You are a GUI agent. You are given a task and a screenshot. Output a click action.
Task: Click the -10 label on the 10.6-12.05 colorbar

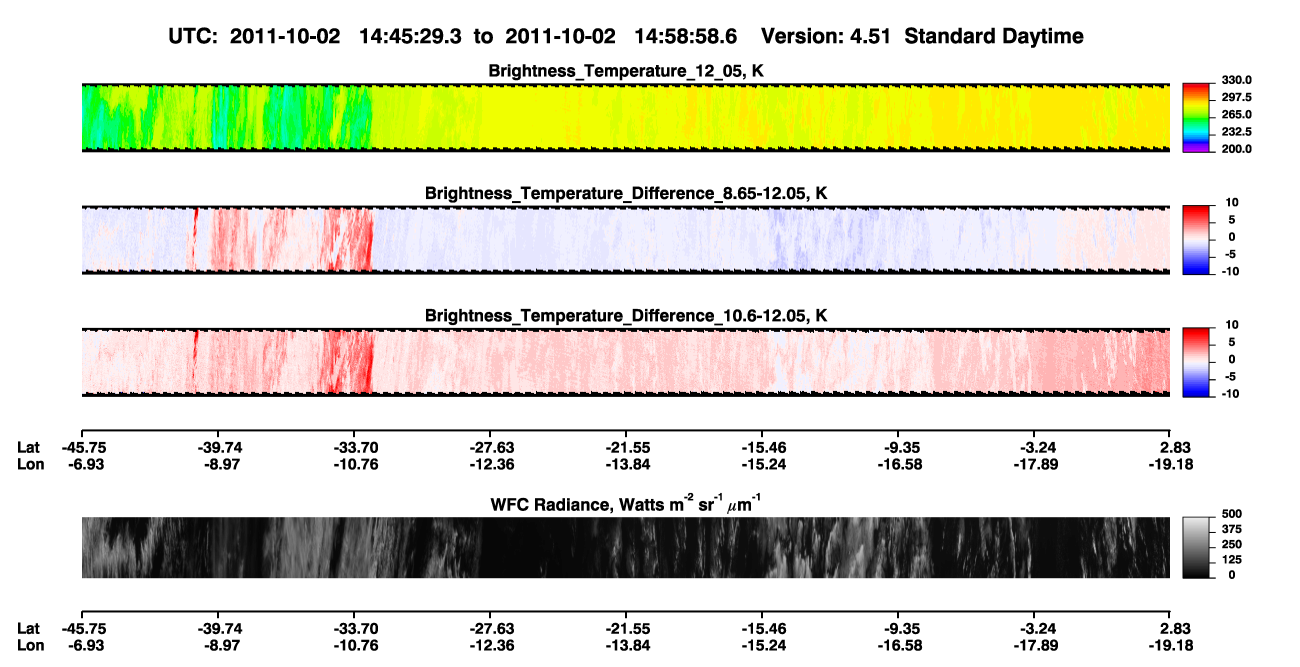(x=1232, y=394)
